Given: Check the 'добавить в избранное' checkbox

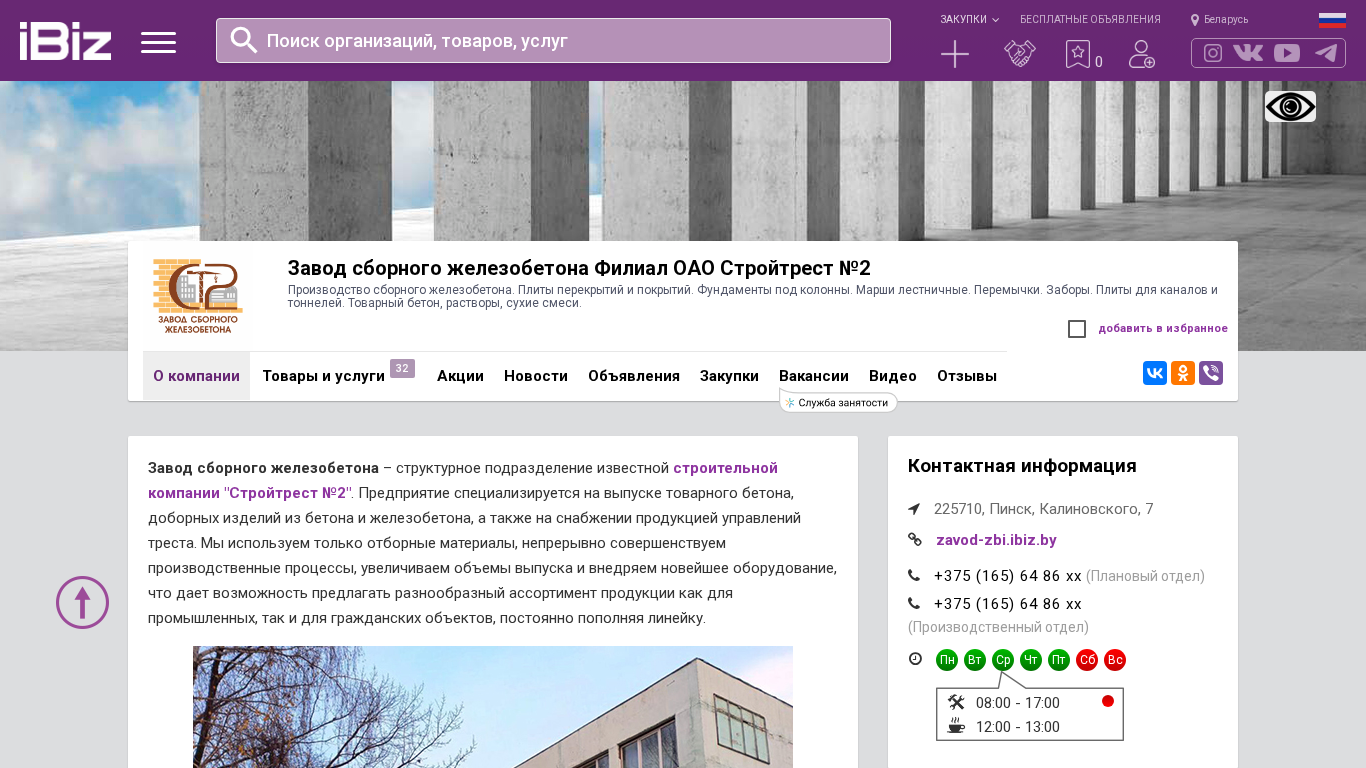Looking at the screenshot, I should [1077, 329].
